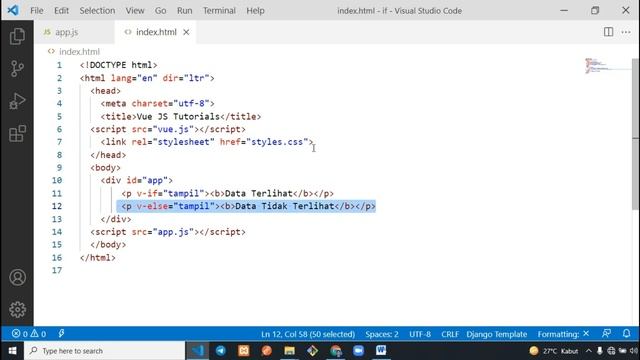Click the v-else attribute on line 12
Screen dimensions: 640x360
152,206
